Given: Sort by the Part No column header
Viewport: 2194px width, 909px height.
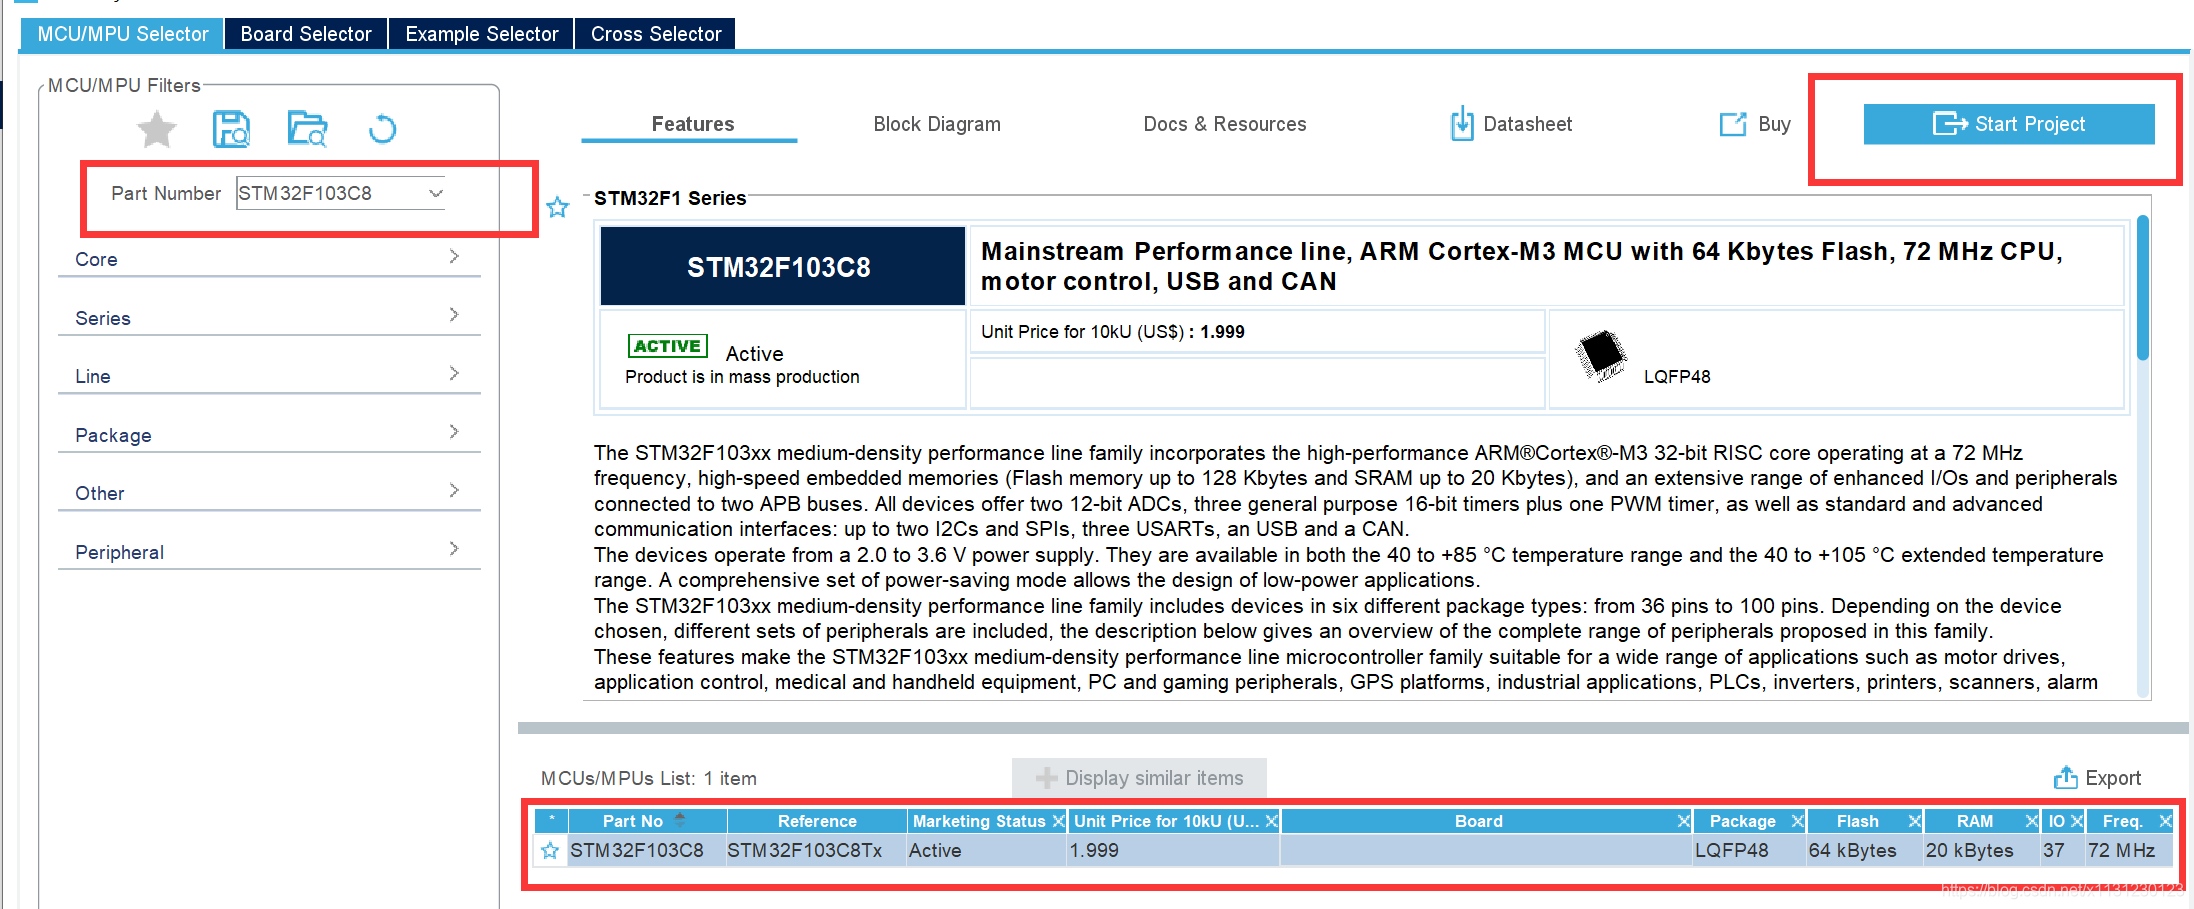Looking at the screenshot, I should pyautogui.click(x=647, y=821).
